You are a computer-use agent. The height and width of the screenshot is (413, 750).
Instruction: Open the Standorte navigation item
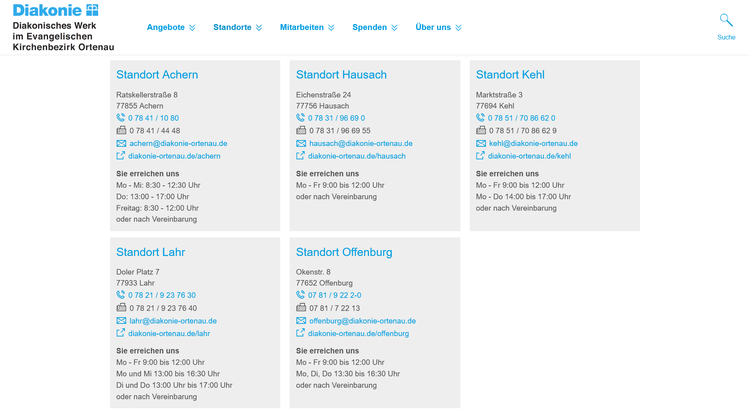[x=232, y=27]
